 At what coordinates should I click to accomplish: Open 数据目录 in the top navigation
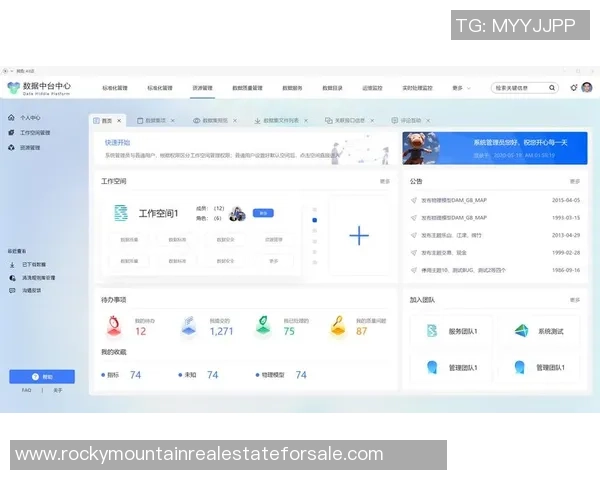(332, 88)
